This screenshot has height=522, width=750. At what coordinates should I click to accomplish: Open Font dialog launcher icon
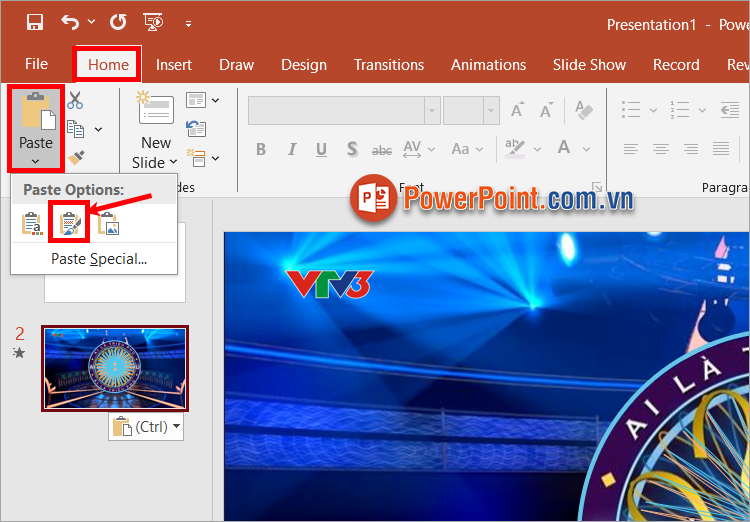(597, 186)
